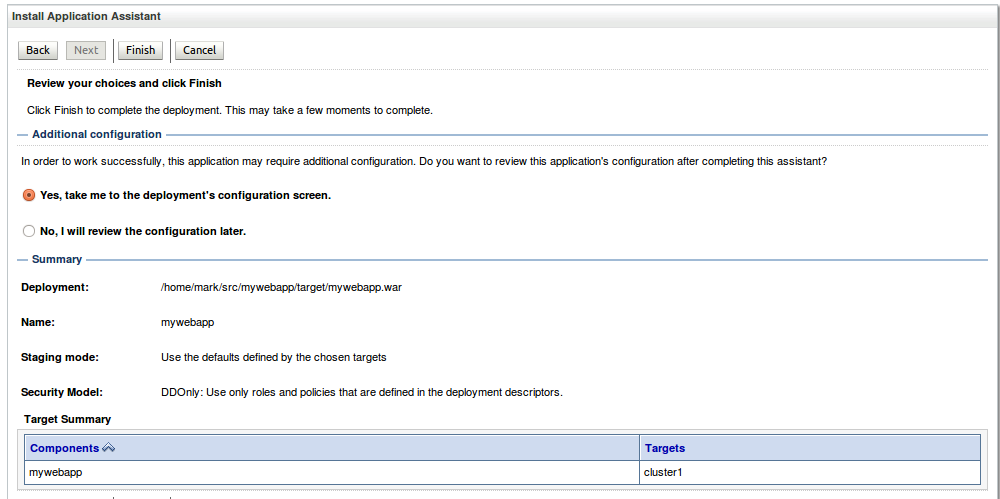
Task: Click the 'Target Summary' table caption
Action: [67, 419]
